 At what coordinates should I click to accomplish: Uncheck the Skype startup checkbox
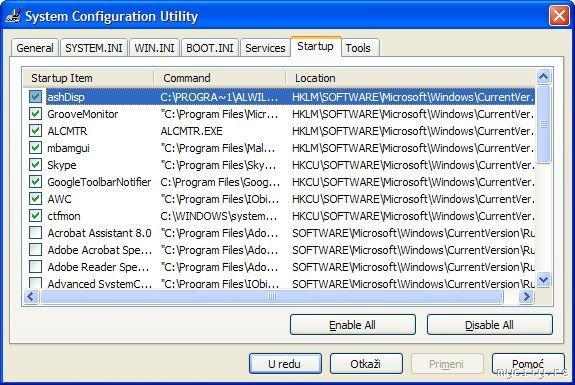[35, 165]
